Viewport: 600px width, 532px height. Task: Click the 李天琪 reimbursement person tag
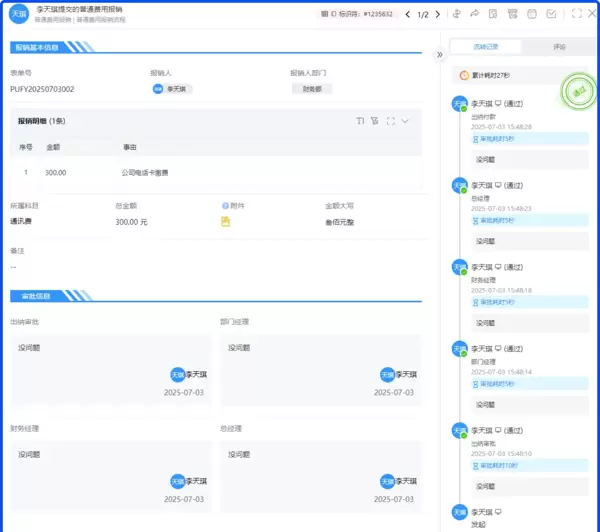pos(171,89)
